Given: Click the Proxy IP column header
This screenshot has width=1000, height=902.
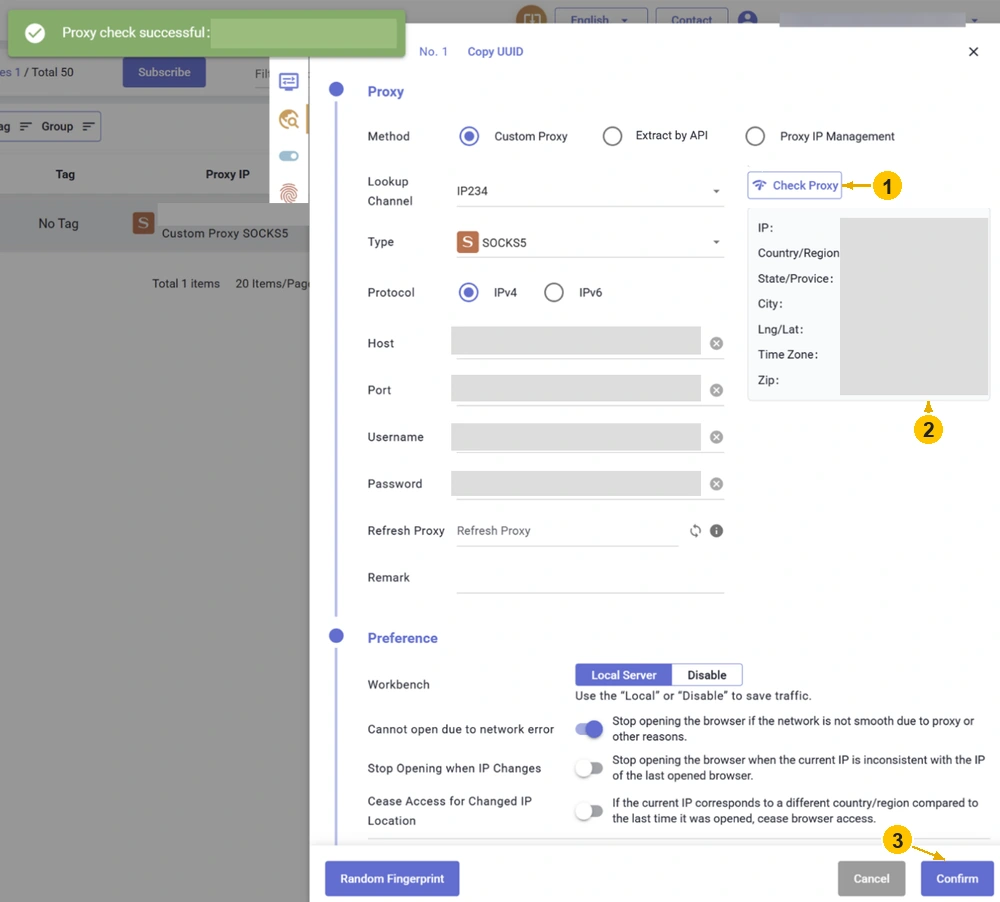Looking at the screenshot, I should 227,174.
